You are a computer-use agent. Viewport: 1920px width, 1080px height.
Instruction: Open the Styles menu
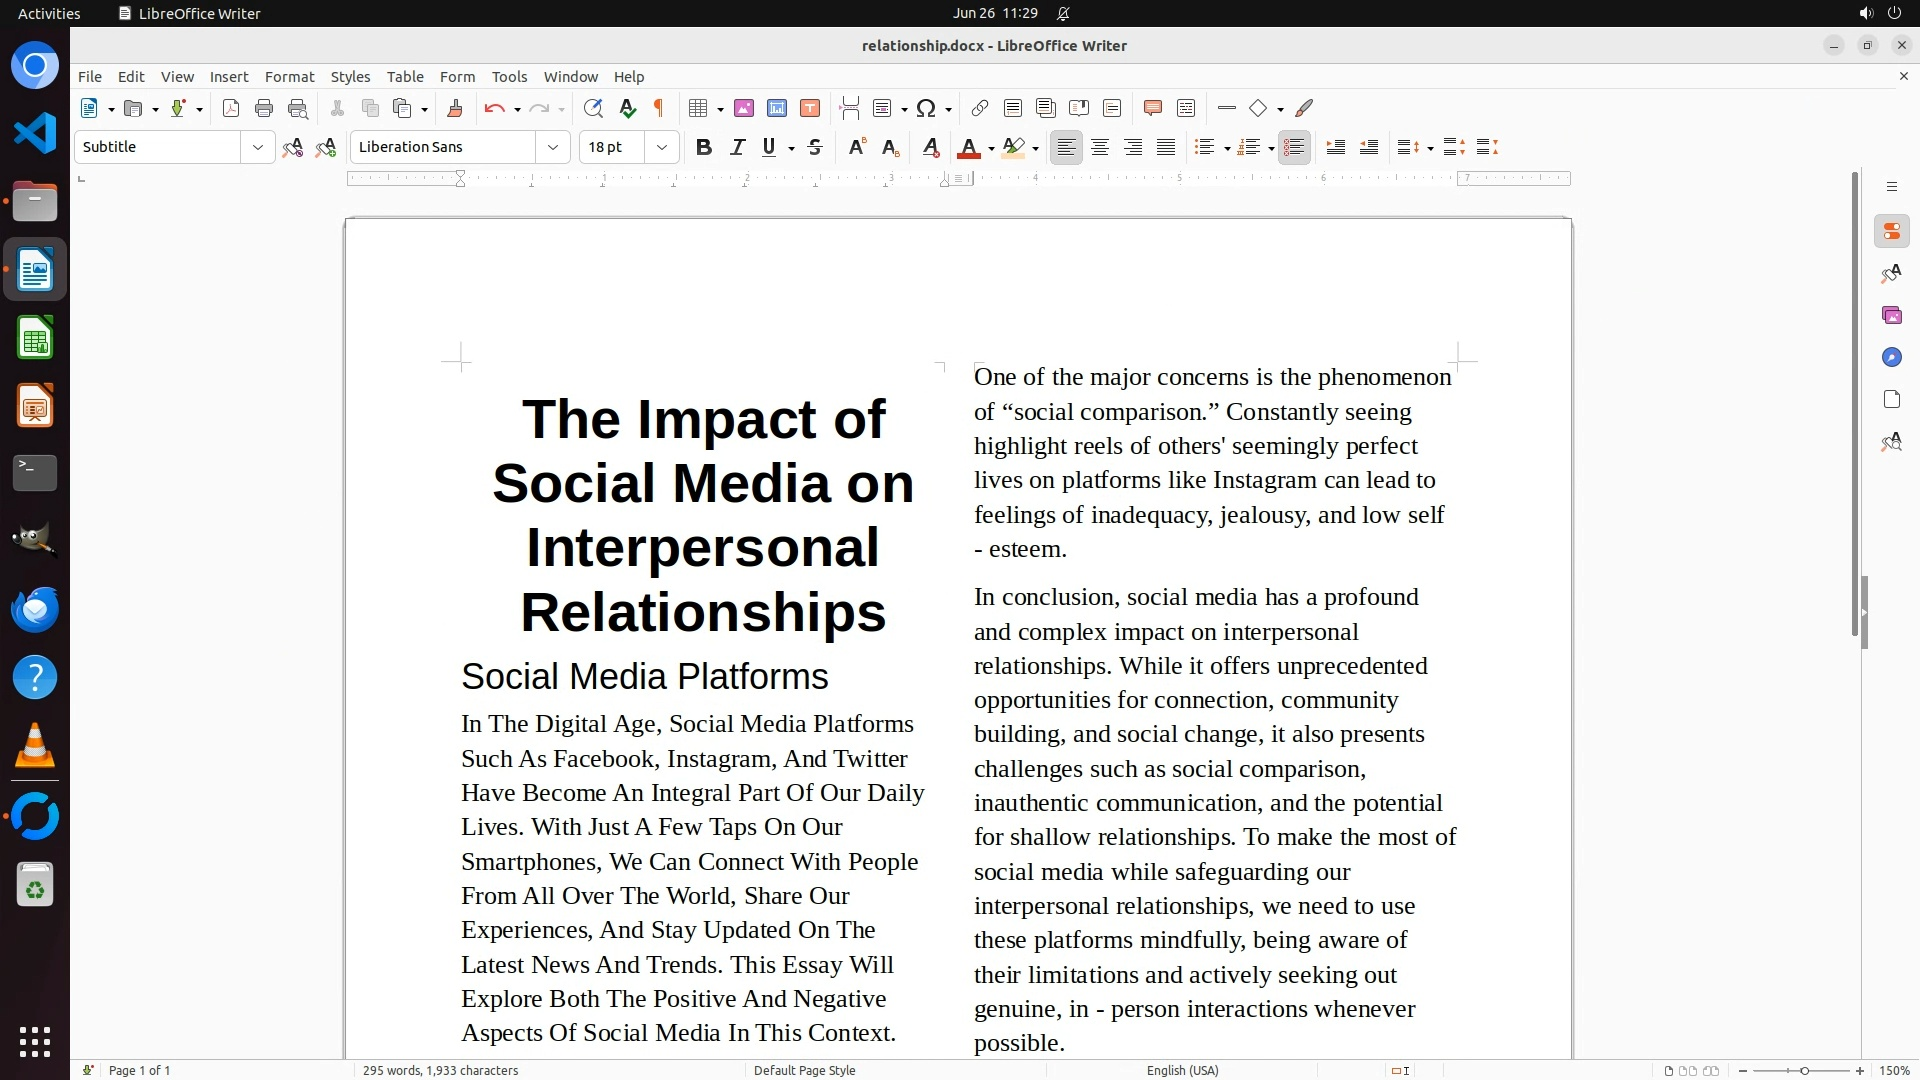tap(350, 77)
